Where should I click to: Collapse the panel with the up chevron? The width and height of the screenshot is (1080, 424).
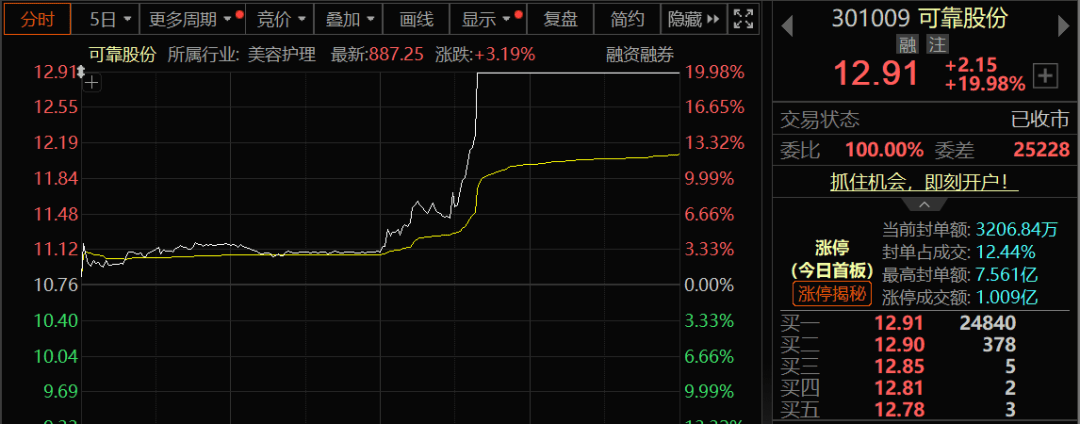pyautogui.click(x=924, y=205)
